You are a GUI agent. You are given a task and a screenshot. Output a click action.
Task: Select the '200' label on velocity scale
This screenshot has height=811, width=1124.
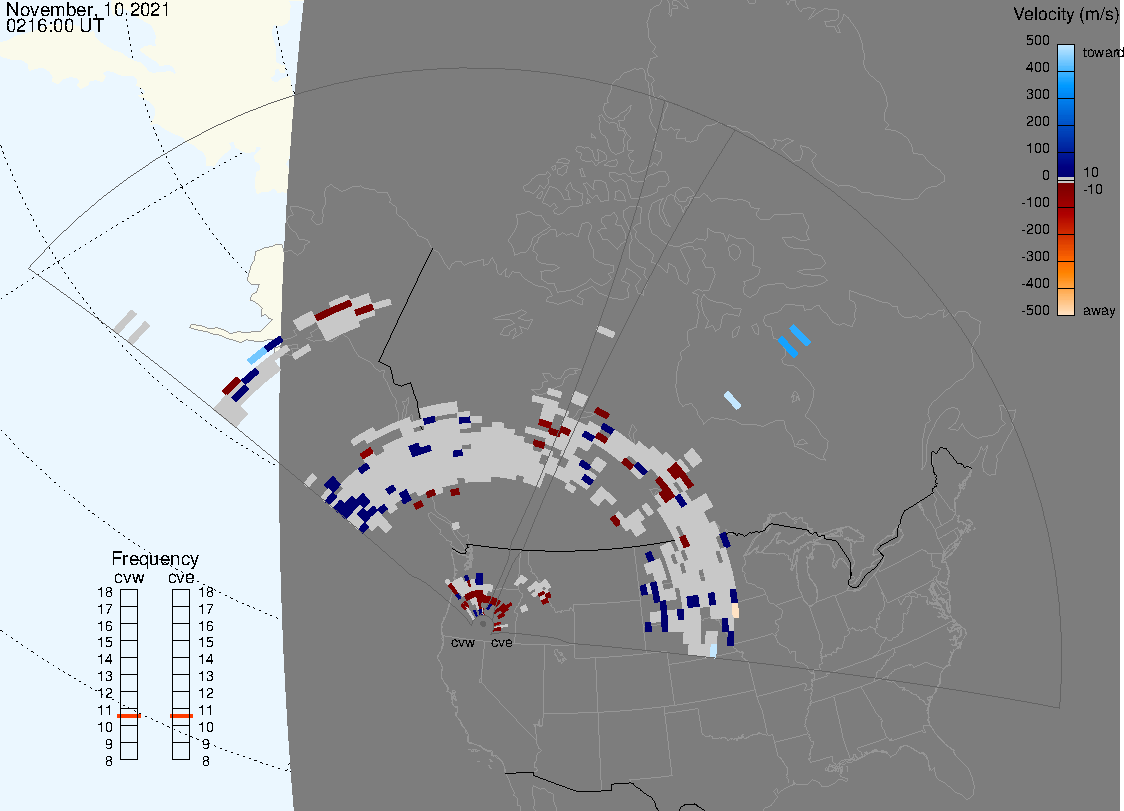point(1037,121)
